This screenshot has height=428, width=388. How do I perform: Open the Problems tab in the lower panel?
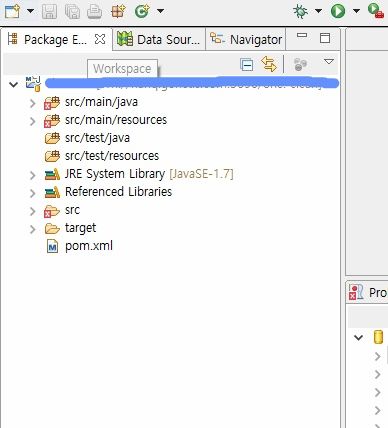(368, 293)
